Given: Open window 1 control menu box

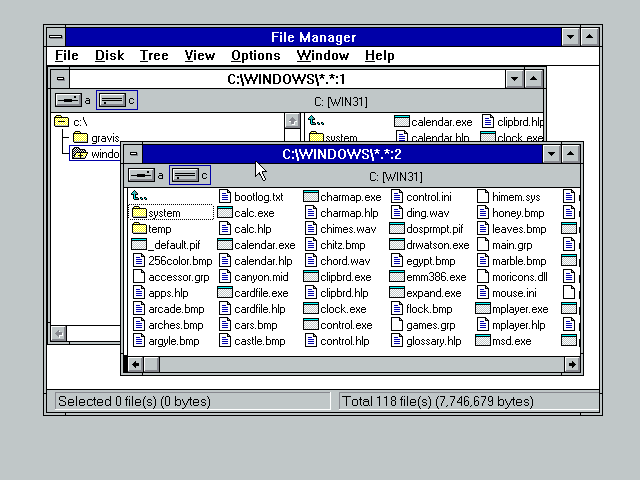Looking at the screenshot, I should [x=60, y=78].
